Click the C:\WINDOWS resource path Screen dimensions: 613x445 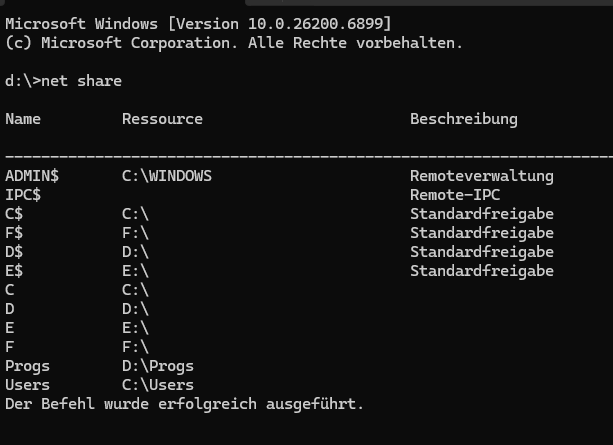167,176
